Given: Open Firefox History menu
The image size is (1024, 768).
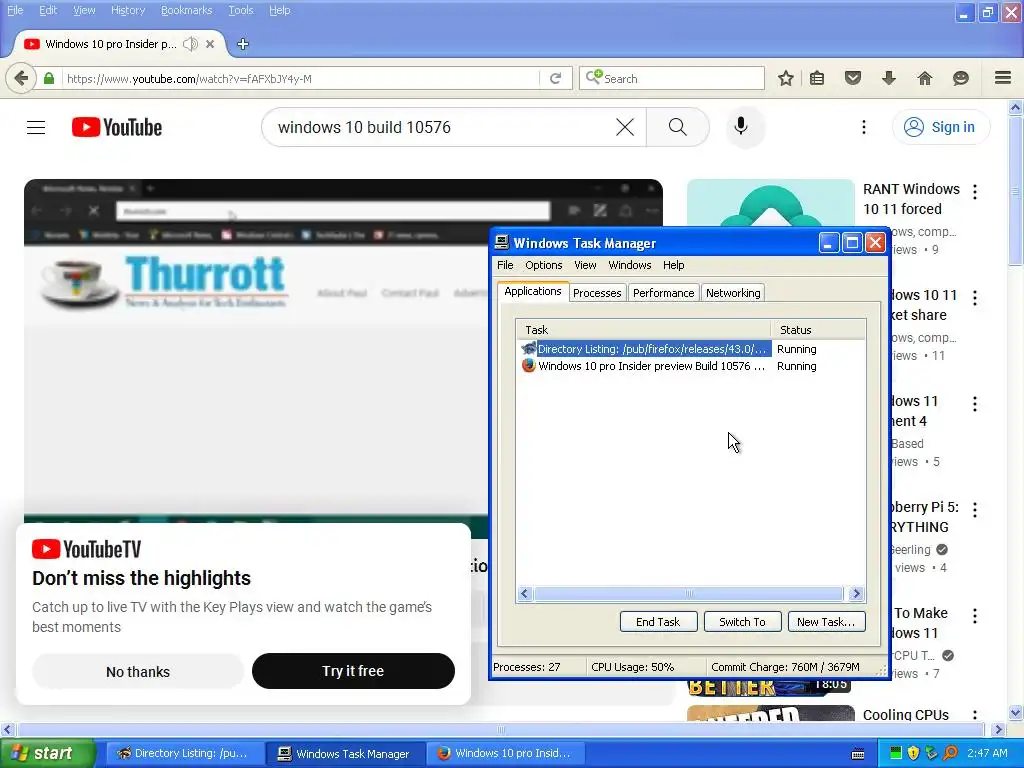Looking at the screenshot, I should (x=128, y=10).
